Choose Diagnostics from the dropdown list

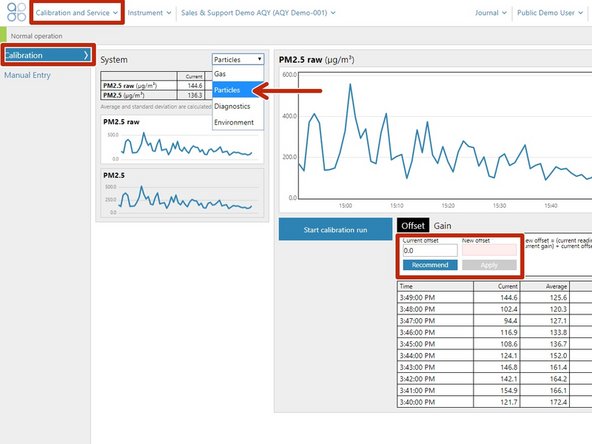point(238,106)
